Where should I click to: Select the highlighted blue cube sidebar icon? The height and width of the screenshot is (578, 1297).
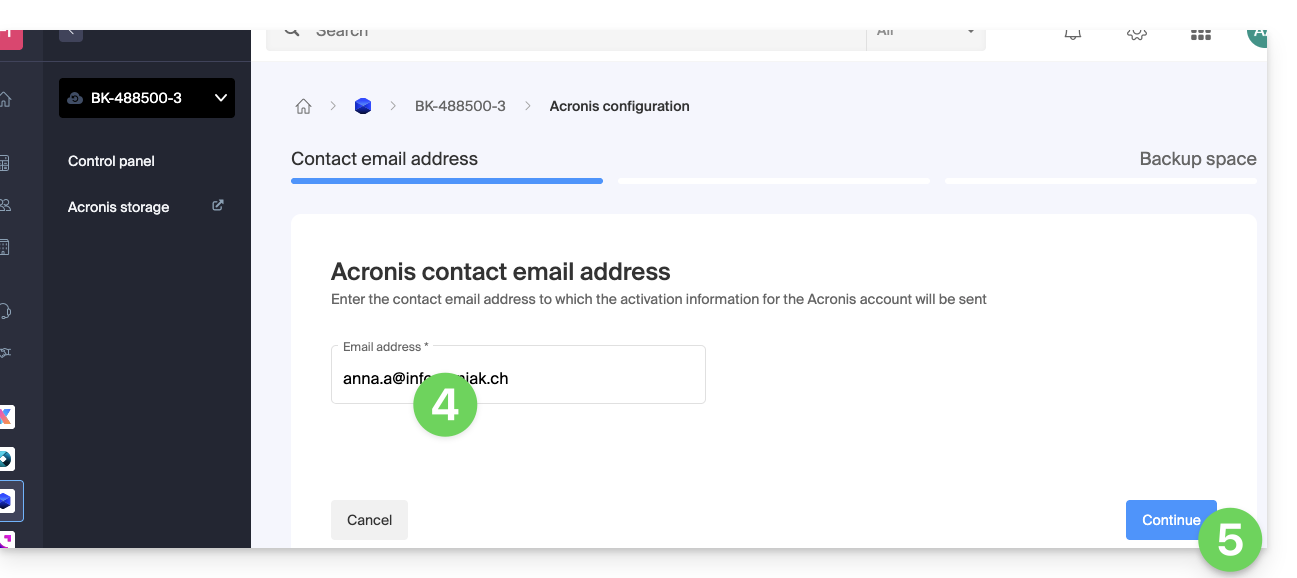pyautogui.click(x=7, y=500)
